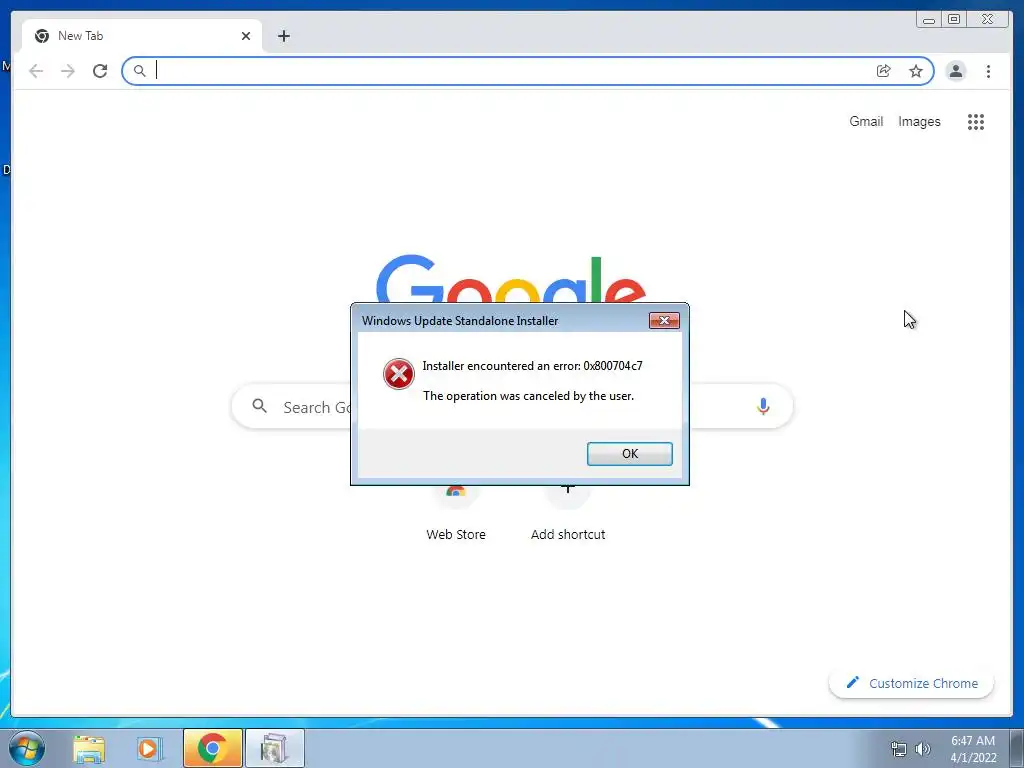This screenshot has width=1024, height=768.
Task: Click 'The operation was canceled by the user.' text
Action: click(528, 396)
